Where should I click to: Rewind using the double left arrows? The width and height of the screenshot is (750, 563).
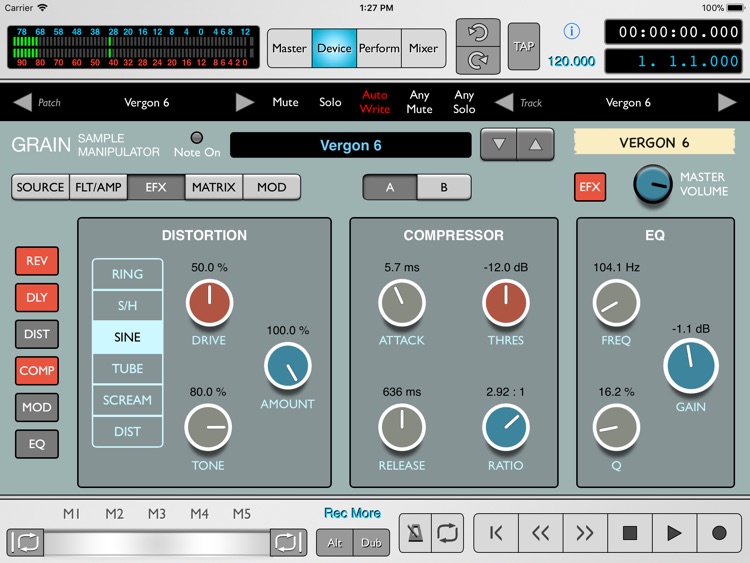540,533
